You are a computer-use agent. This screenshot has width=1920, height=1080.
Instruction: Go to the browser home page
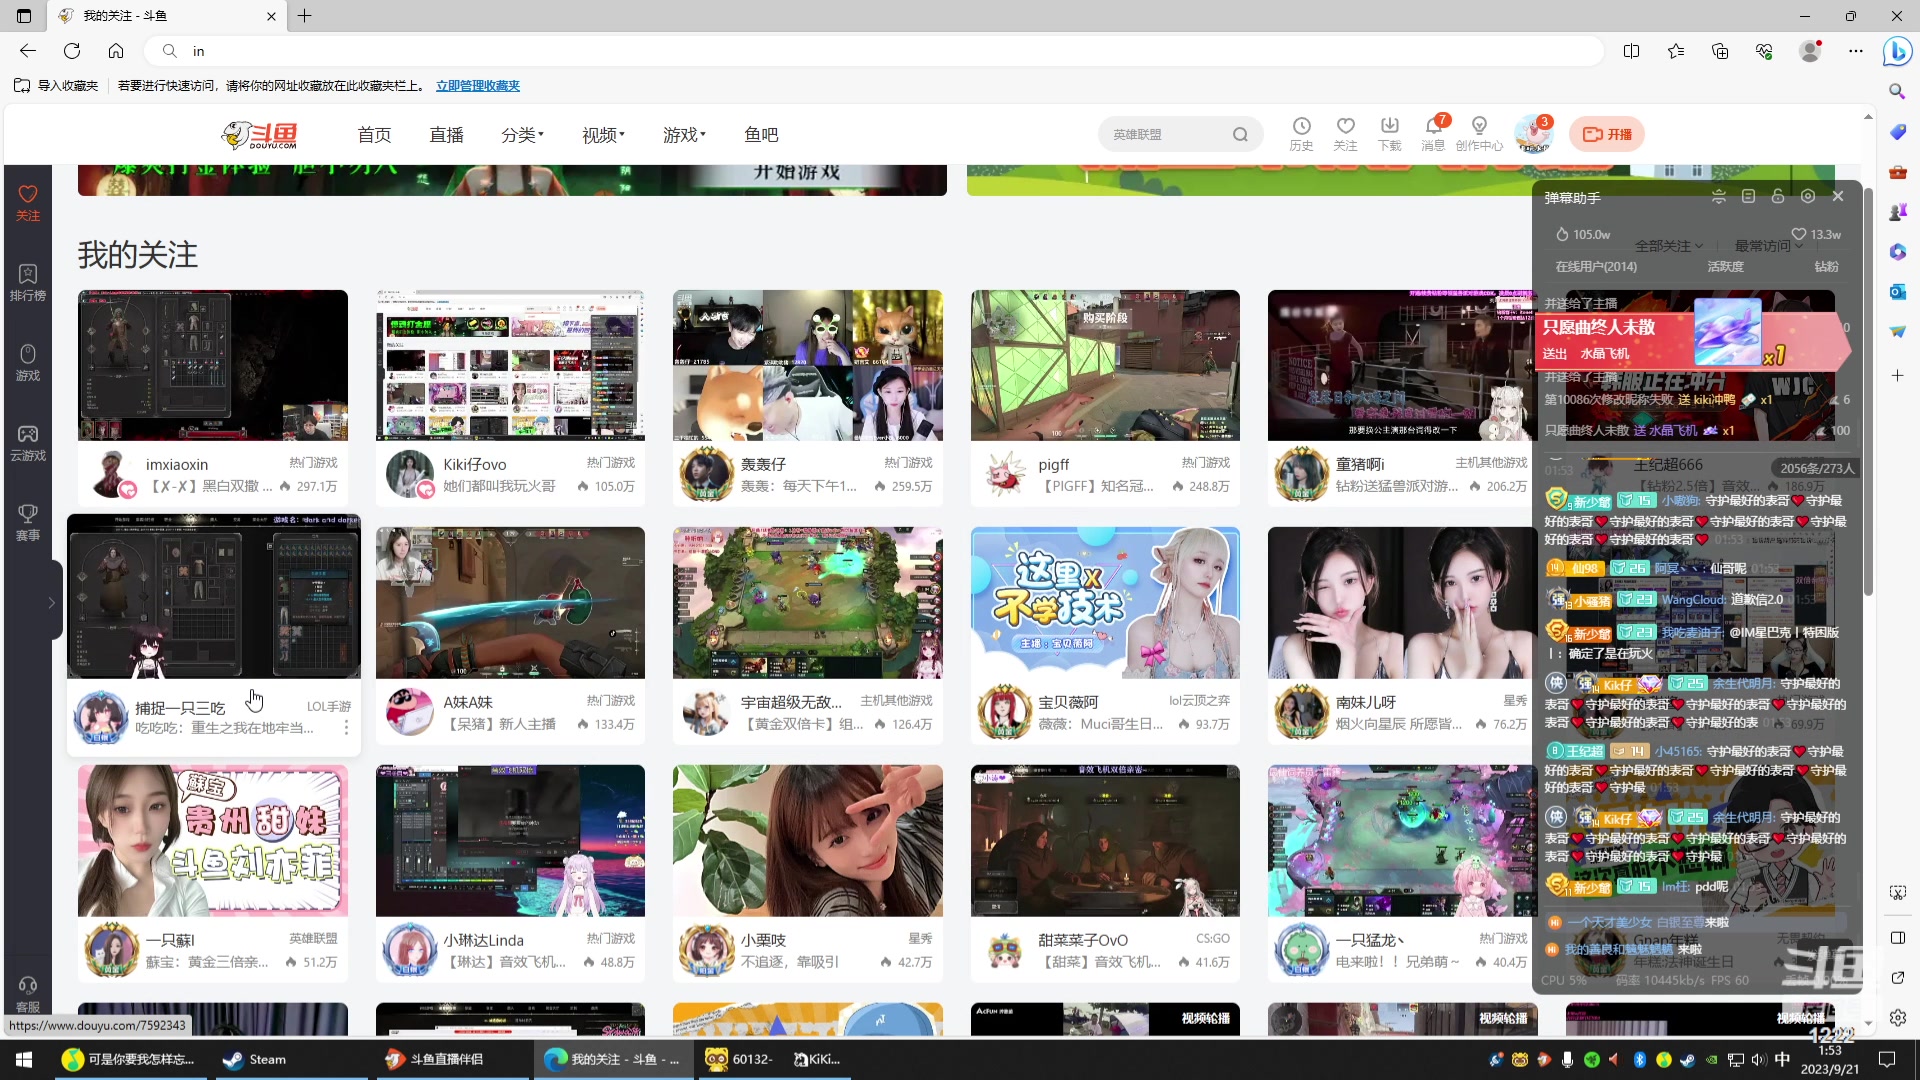(x=116, y=51)
